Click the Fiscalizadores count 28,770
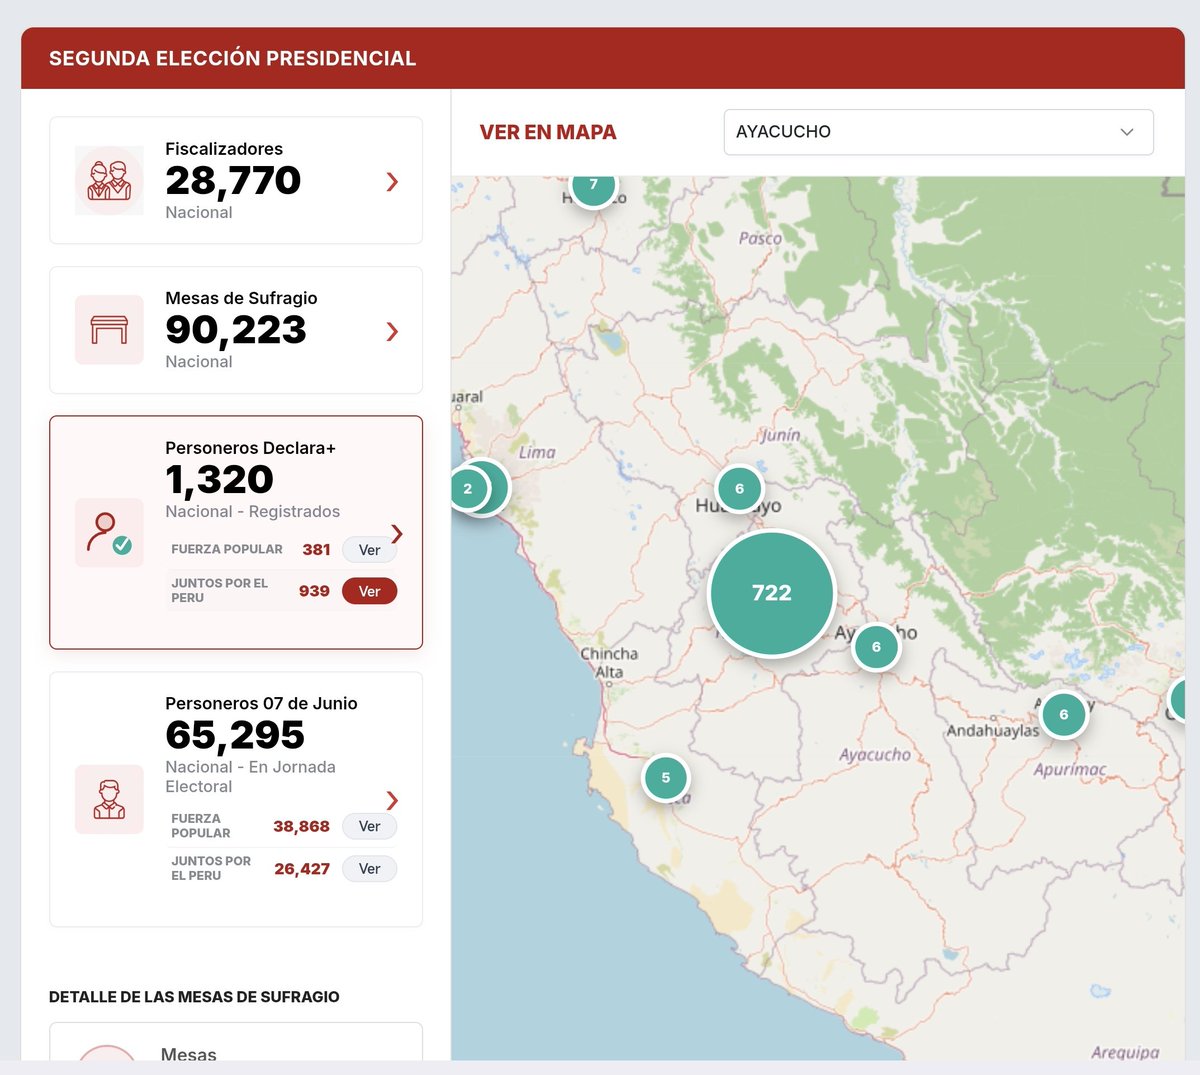This screenshot has width=1200, height=1075. (x=233, y=181)
